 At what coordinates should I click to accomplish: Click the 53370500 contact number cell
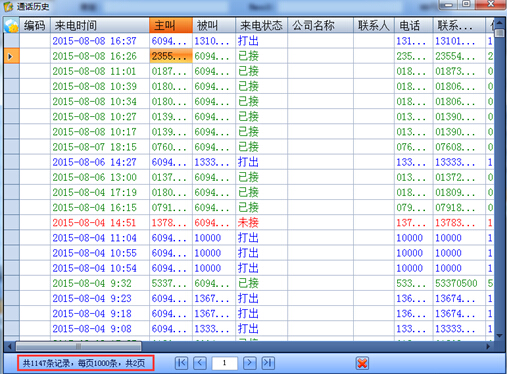[x=459, y=283]
